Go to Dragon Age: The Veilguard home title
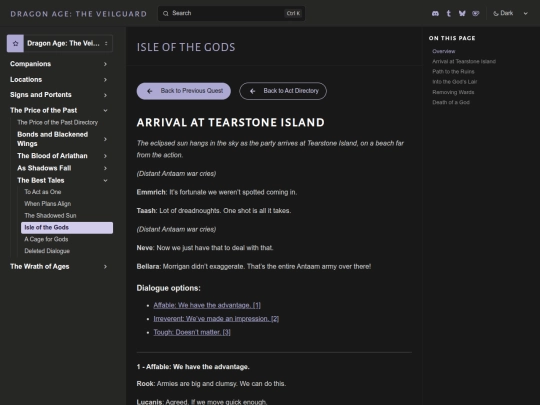The image size is (540, 405). pos(79,14)
